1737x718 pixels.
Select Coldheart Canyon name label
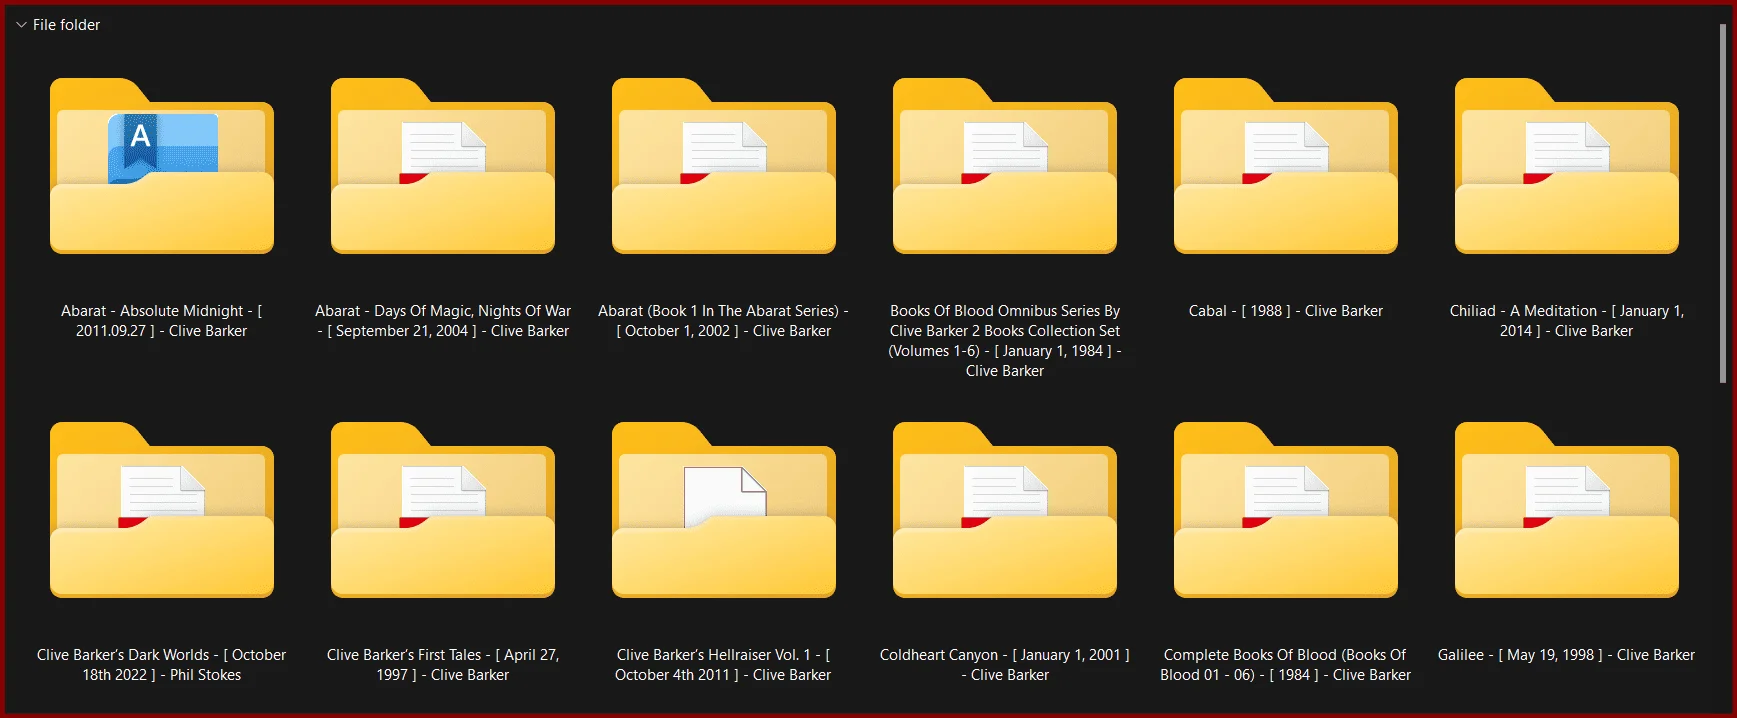coord(1005,665)
